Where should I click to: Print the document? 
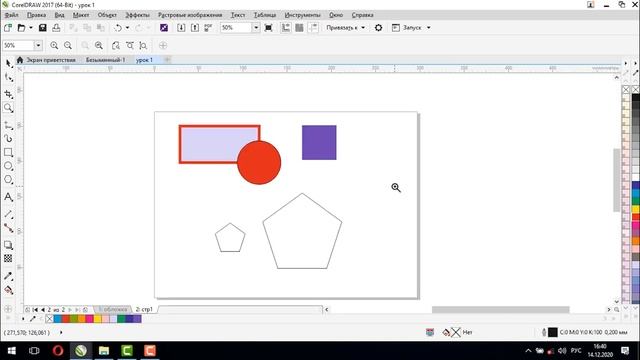(x=56, y=28)
